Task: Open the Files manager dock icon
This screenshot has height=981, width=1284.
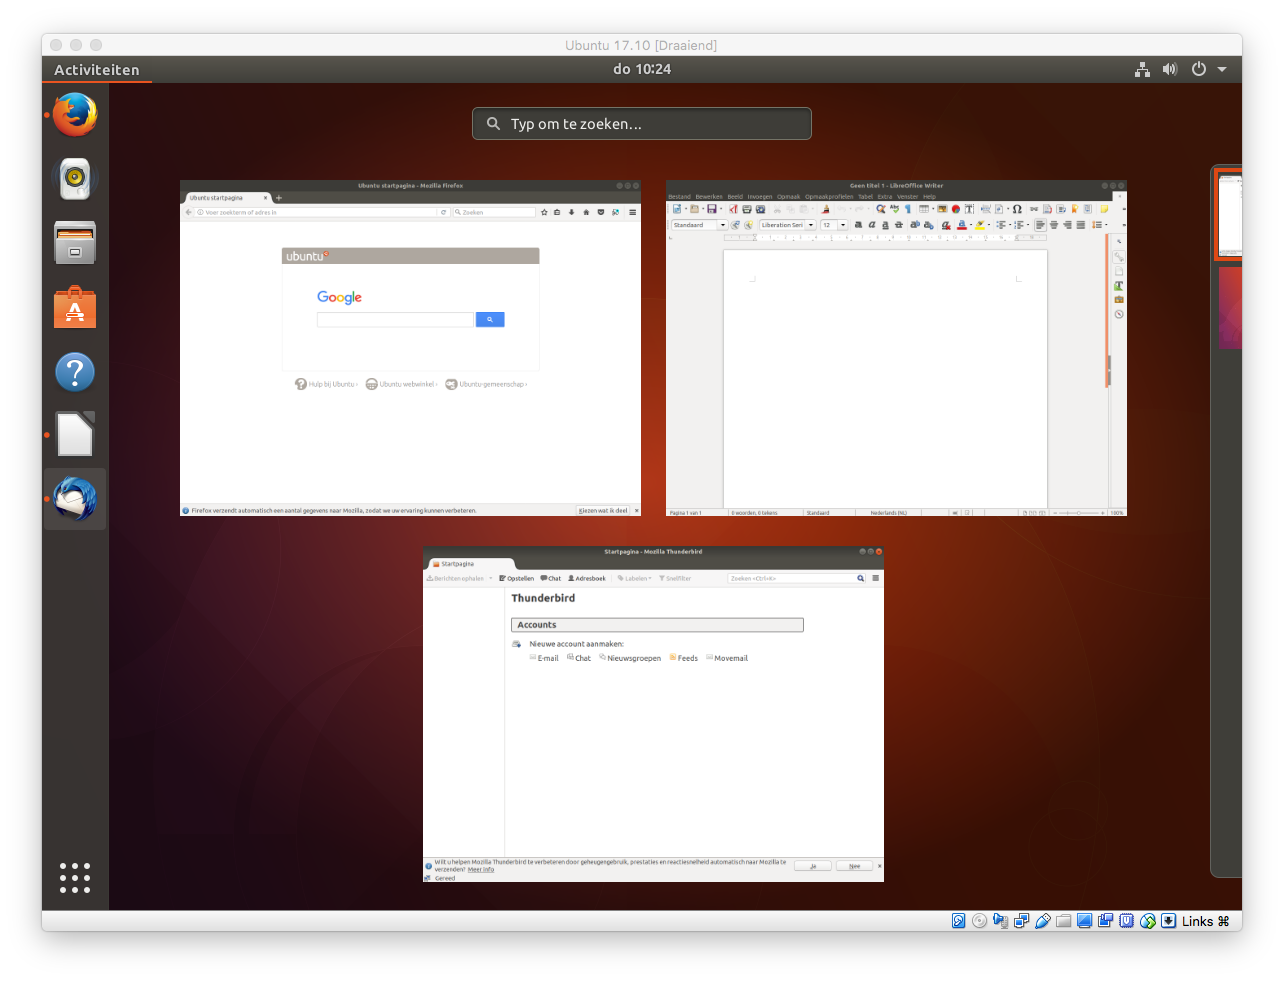Action: 75,243
